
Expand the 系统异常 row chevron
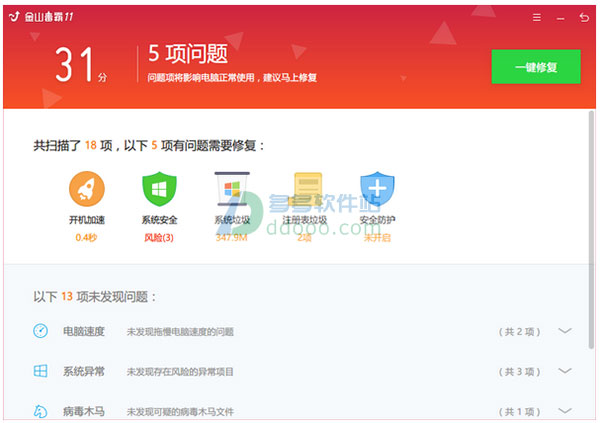pyautogui.click(x=565, y=371)
